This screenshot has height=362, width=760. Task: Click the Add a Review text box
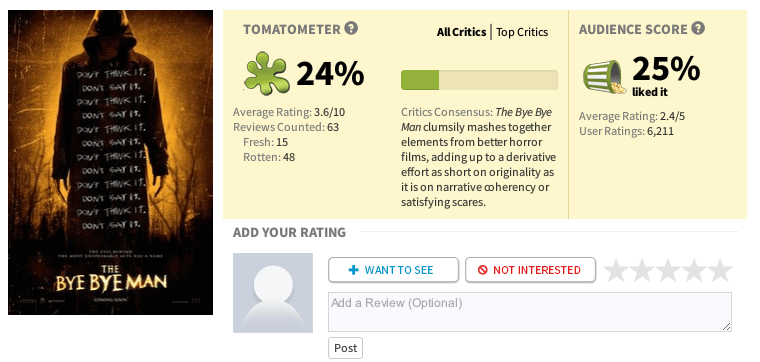point(530,312)
